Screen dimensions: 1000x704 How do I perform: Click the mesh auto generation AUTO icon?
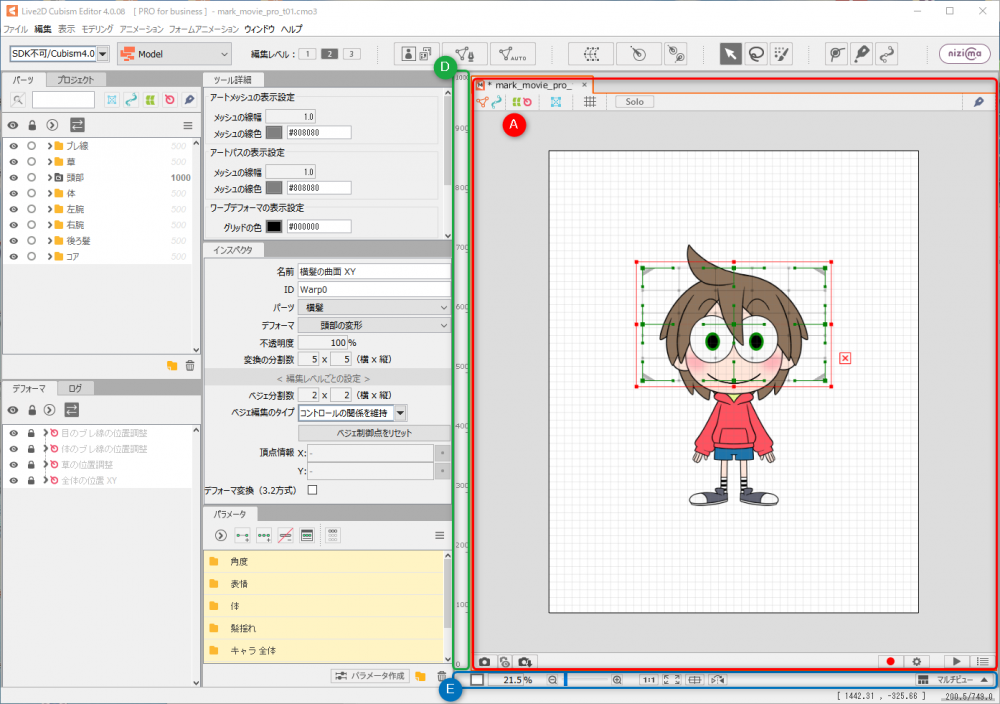tap(513, 54)
